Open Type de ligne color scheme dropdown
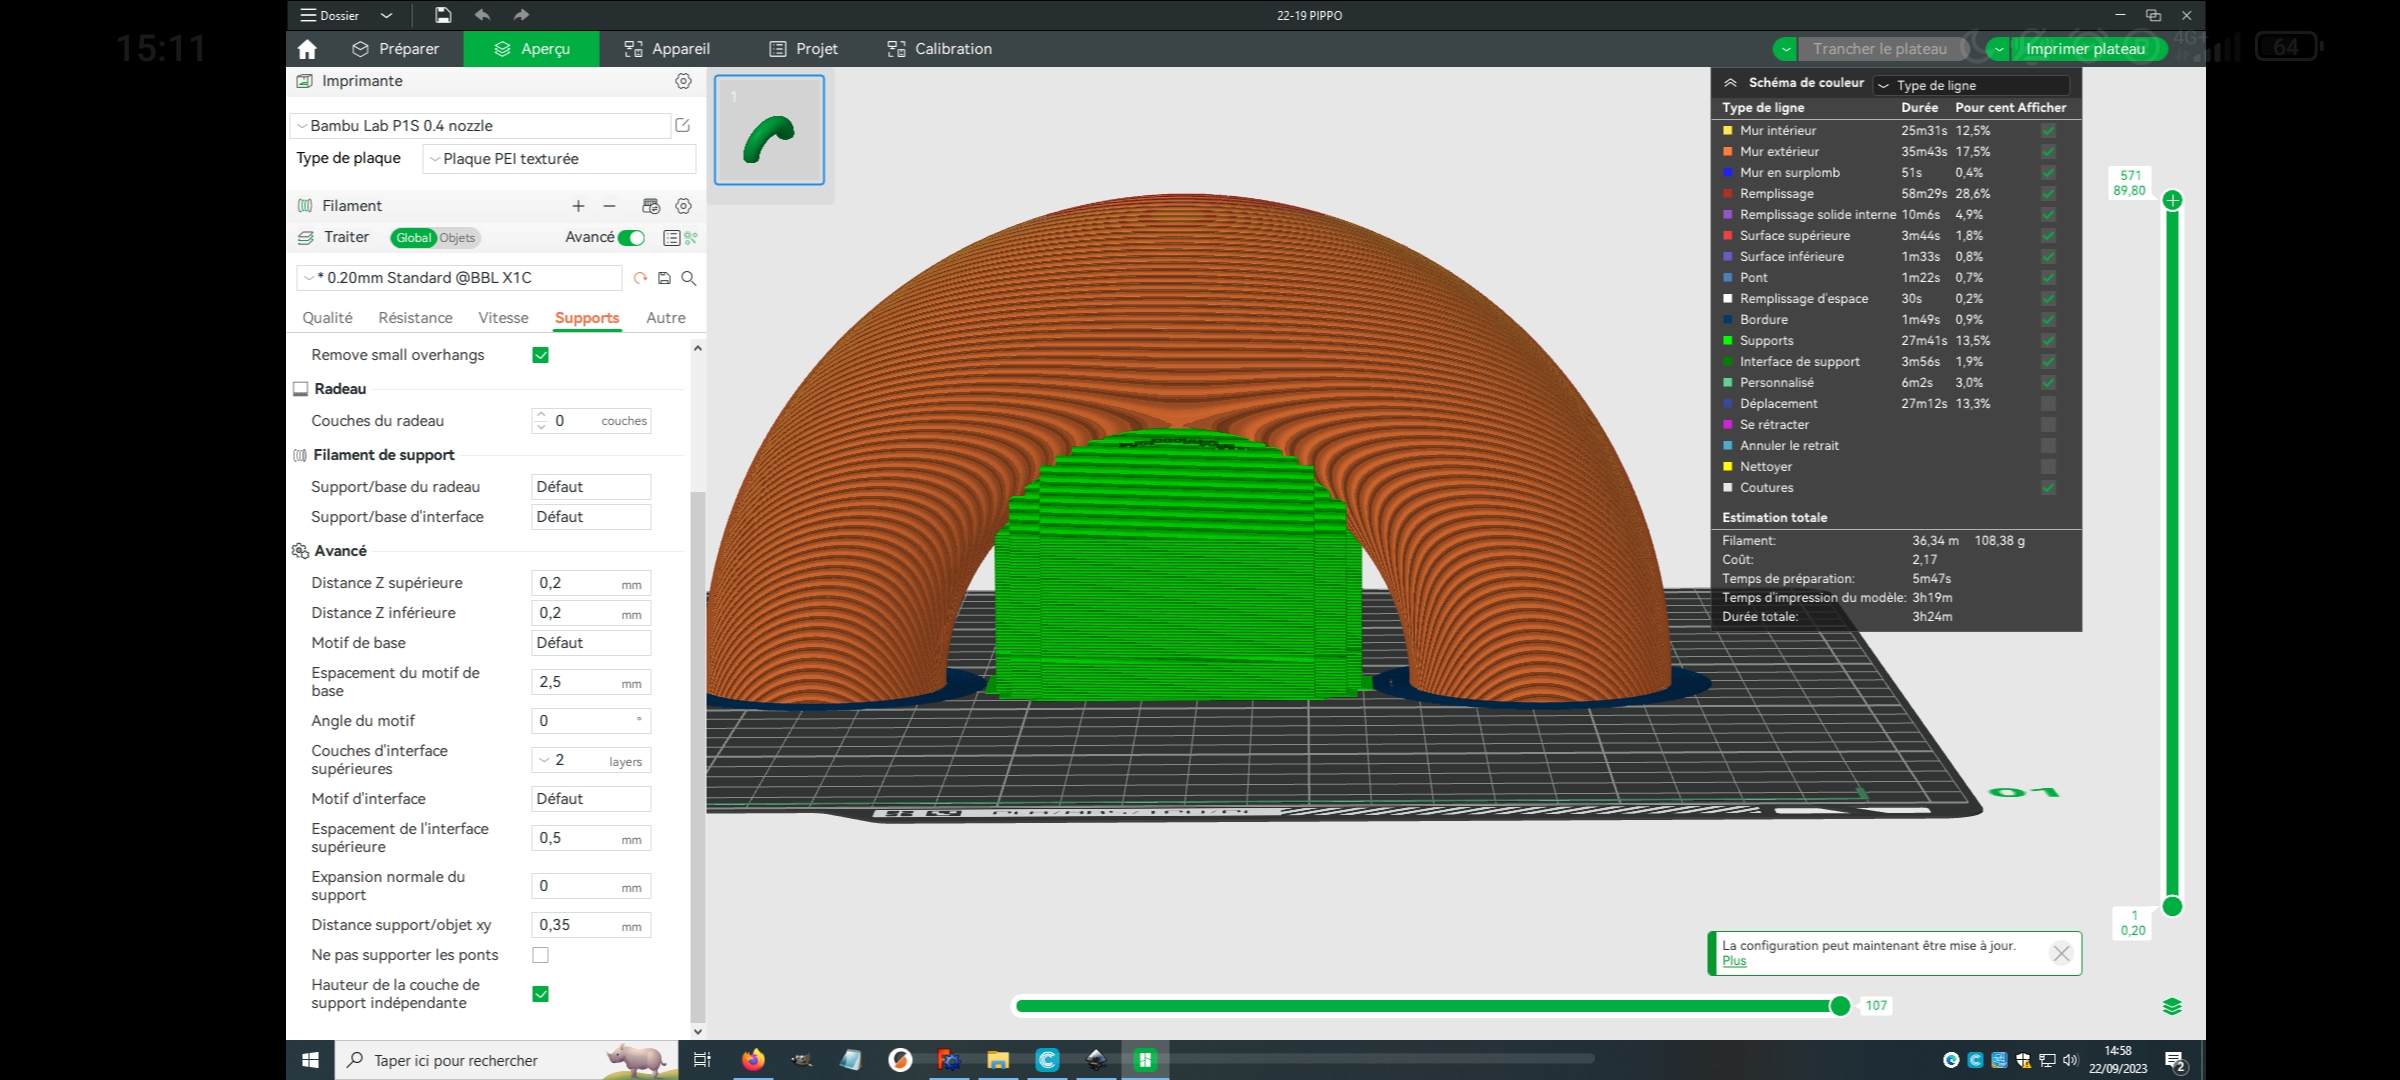Image resolution: width=2400 pixels, height=1080 pixels. point(1970,85)
